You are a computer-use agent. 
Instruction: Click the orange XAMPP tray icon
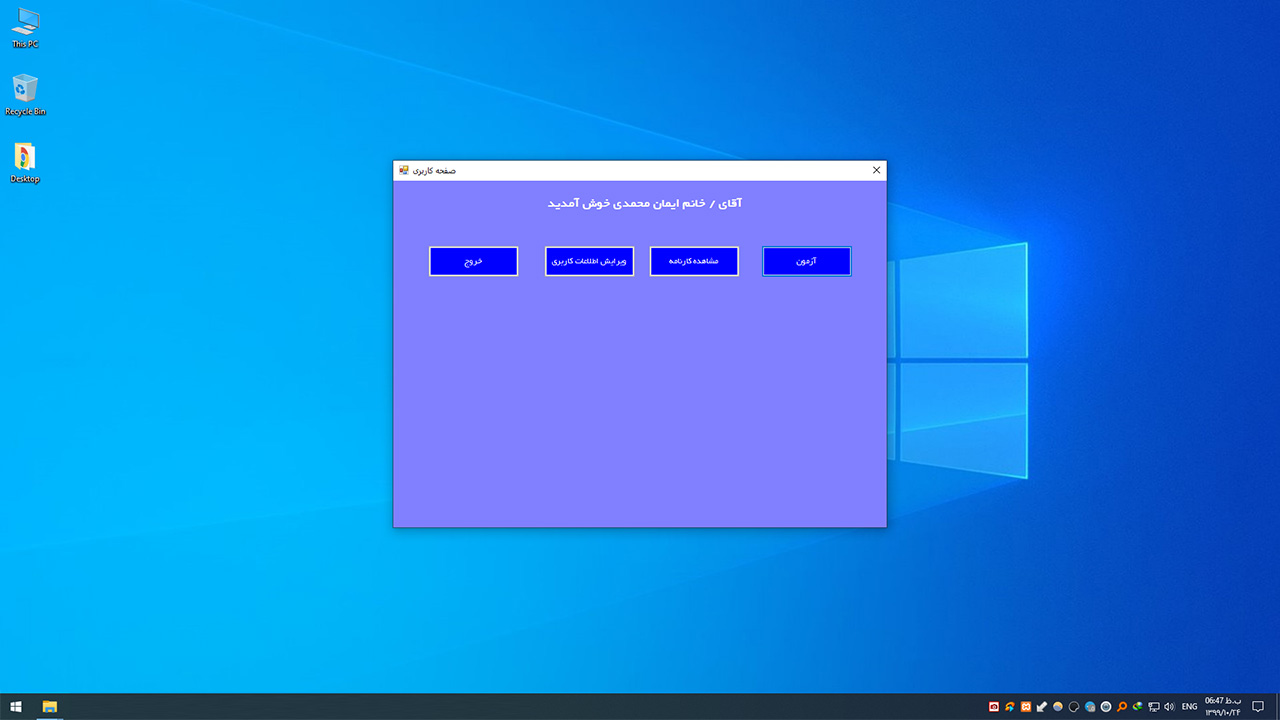point(1026,707)
